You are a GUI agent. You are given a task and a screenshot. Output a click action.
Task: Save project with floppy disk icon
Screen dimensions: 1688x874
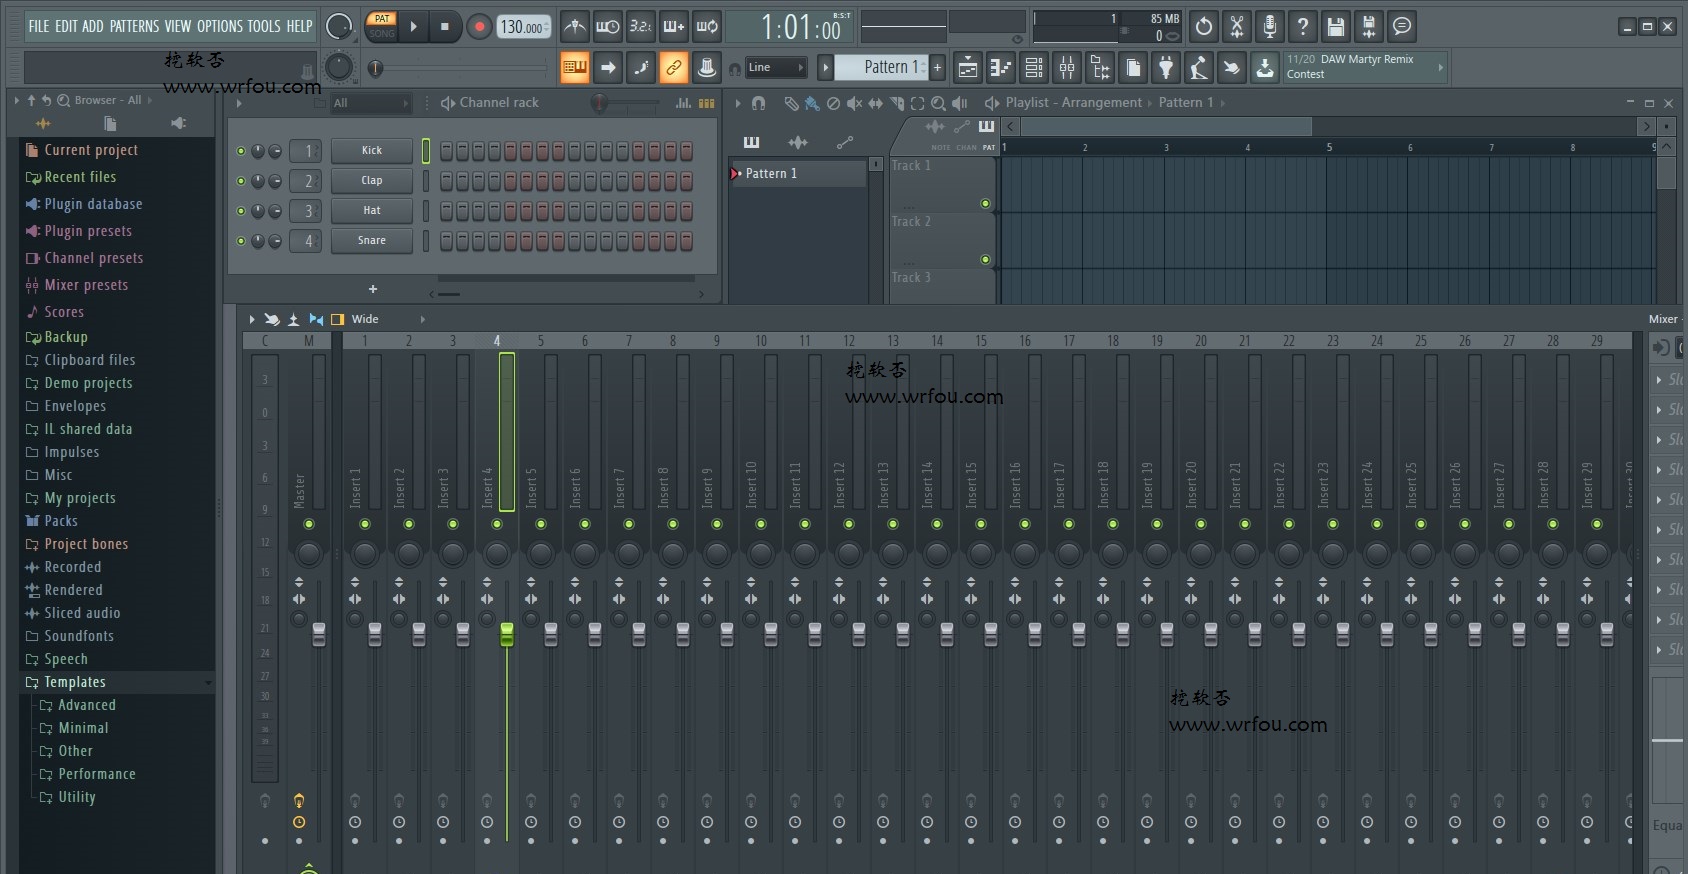1336,27
